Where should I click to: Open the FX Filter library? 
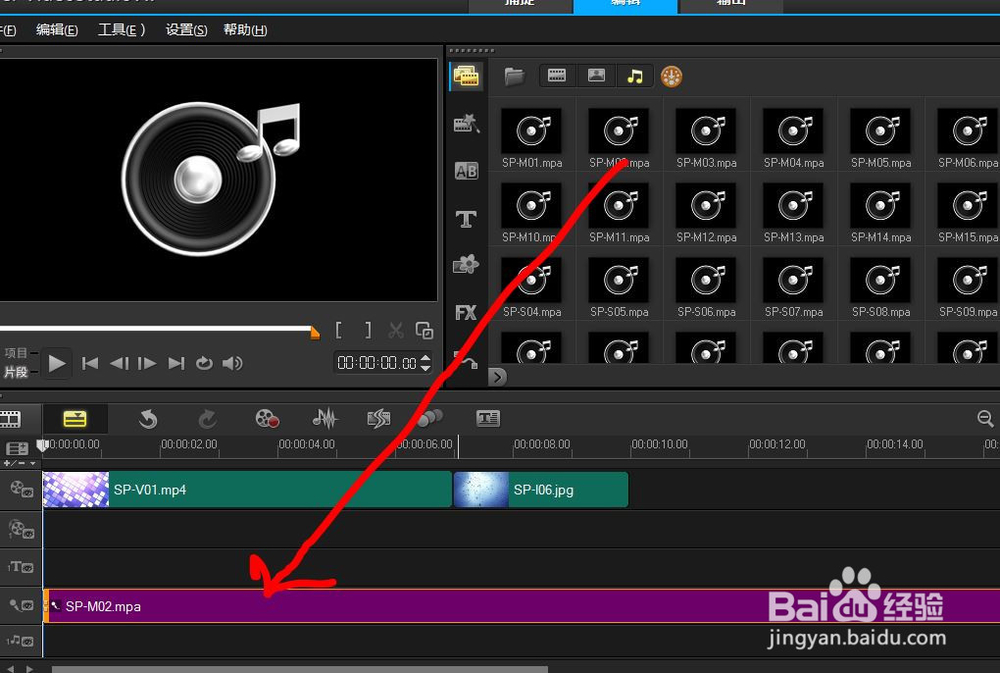(466, 312)
